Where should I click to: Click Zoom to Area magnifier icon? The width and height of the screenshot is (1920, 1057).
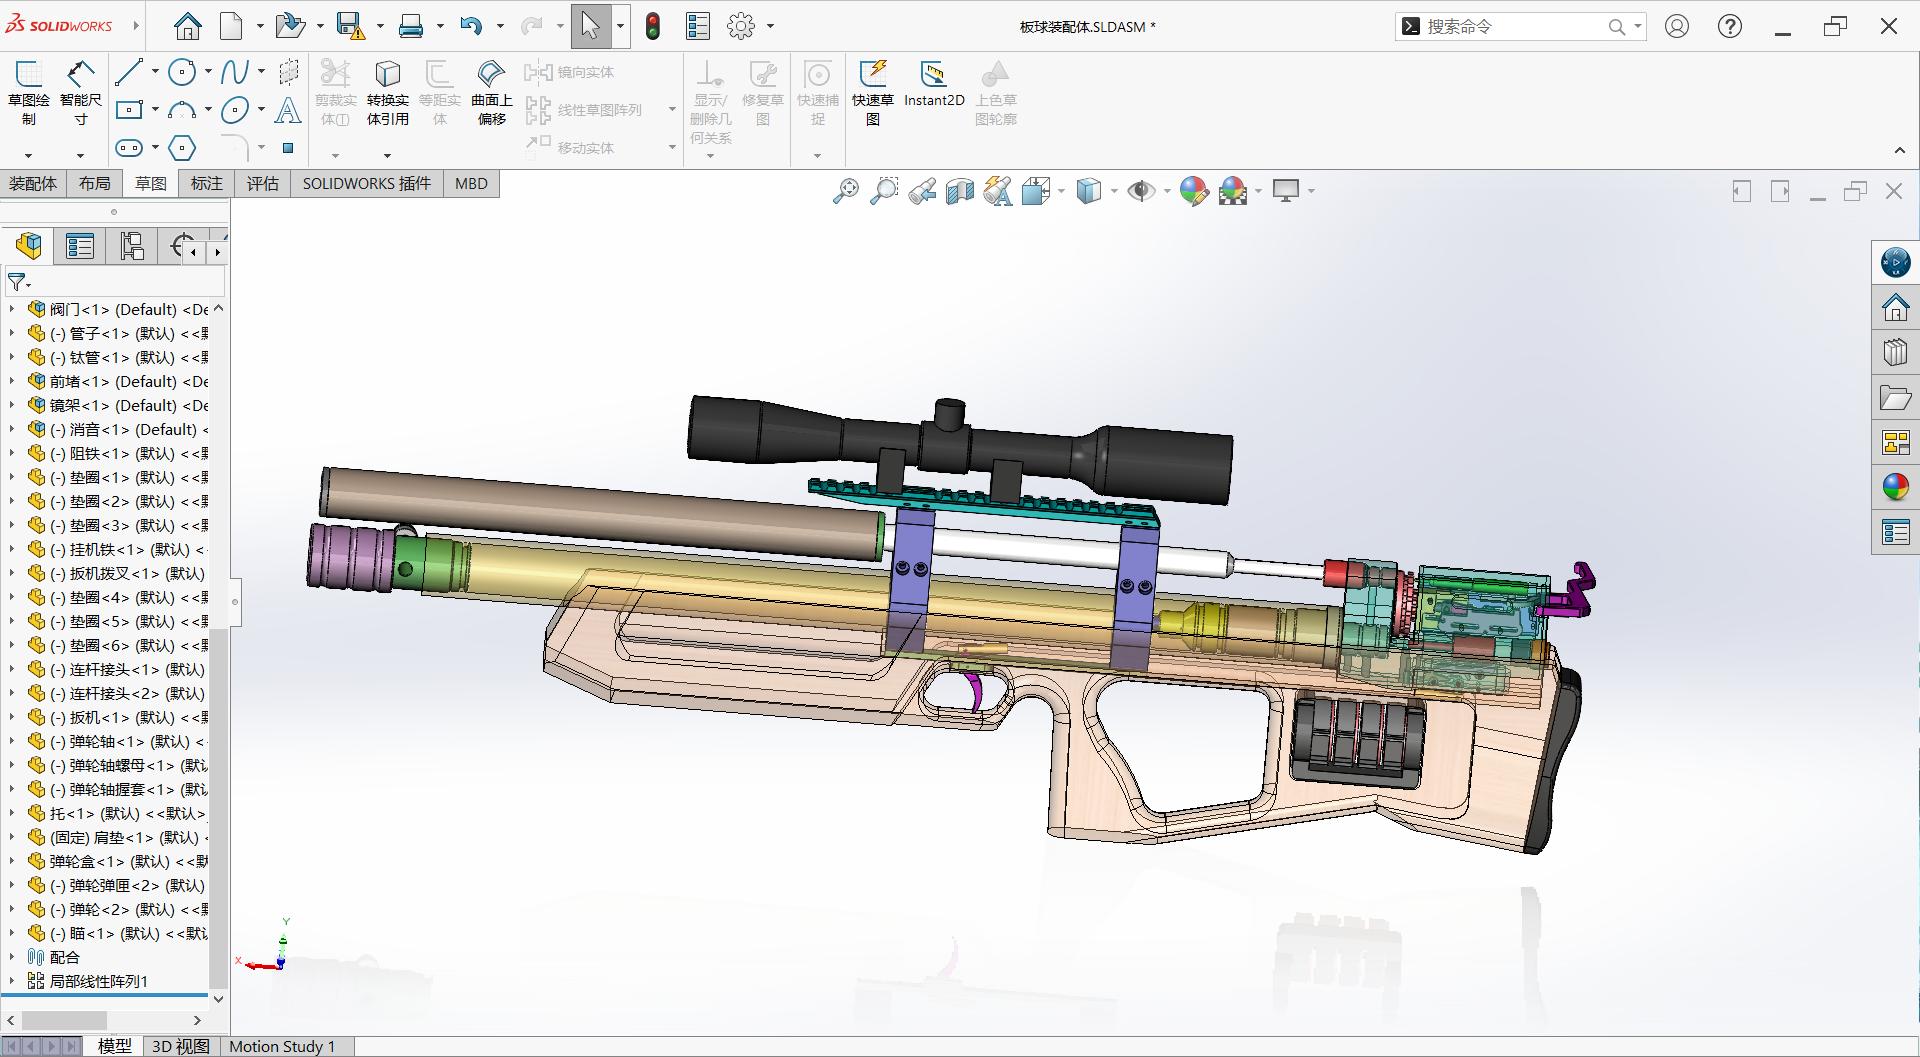coord(884,190)
